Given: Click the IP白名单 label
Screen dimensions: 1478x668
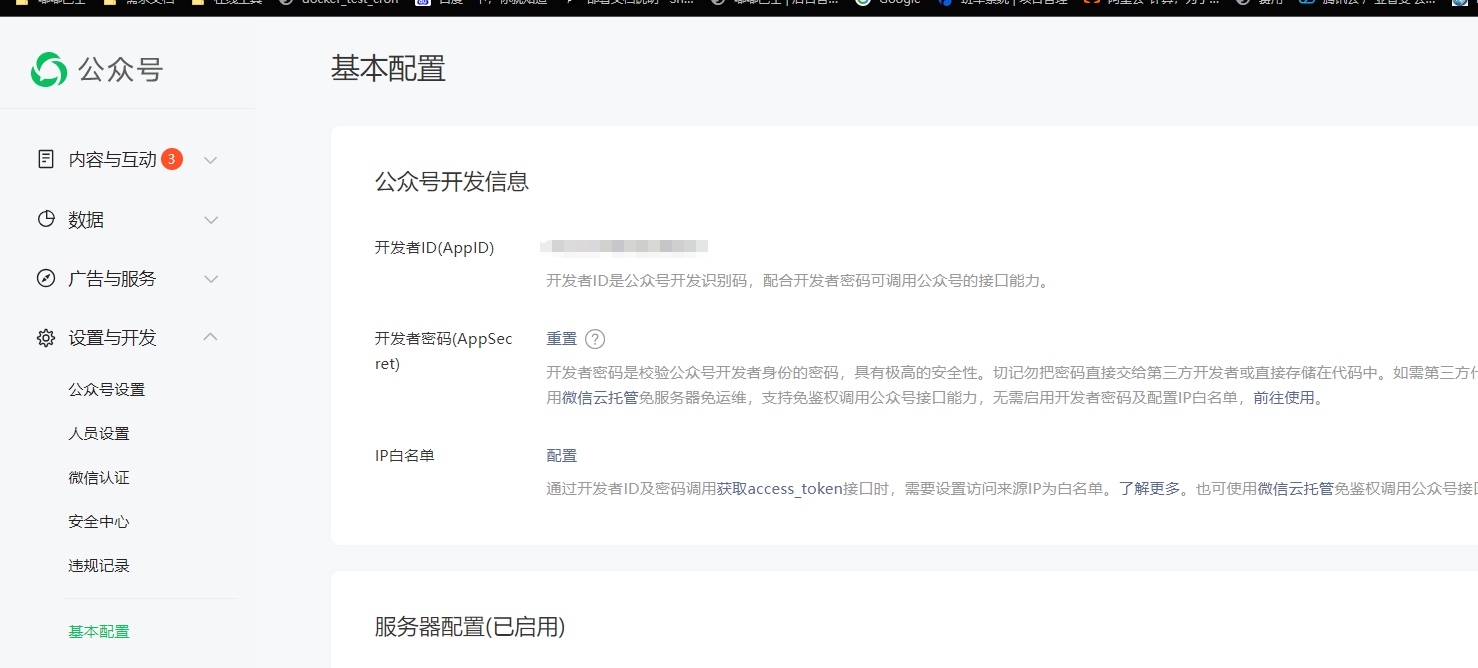Looking at the screenshot, I should click(x=405, y=456).
